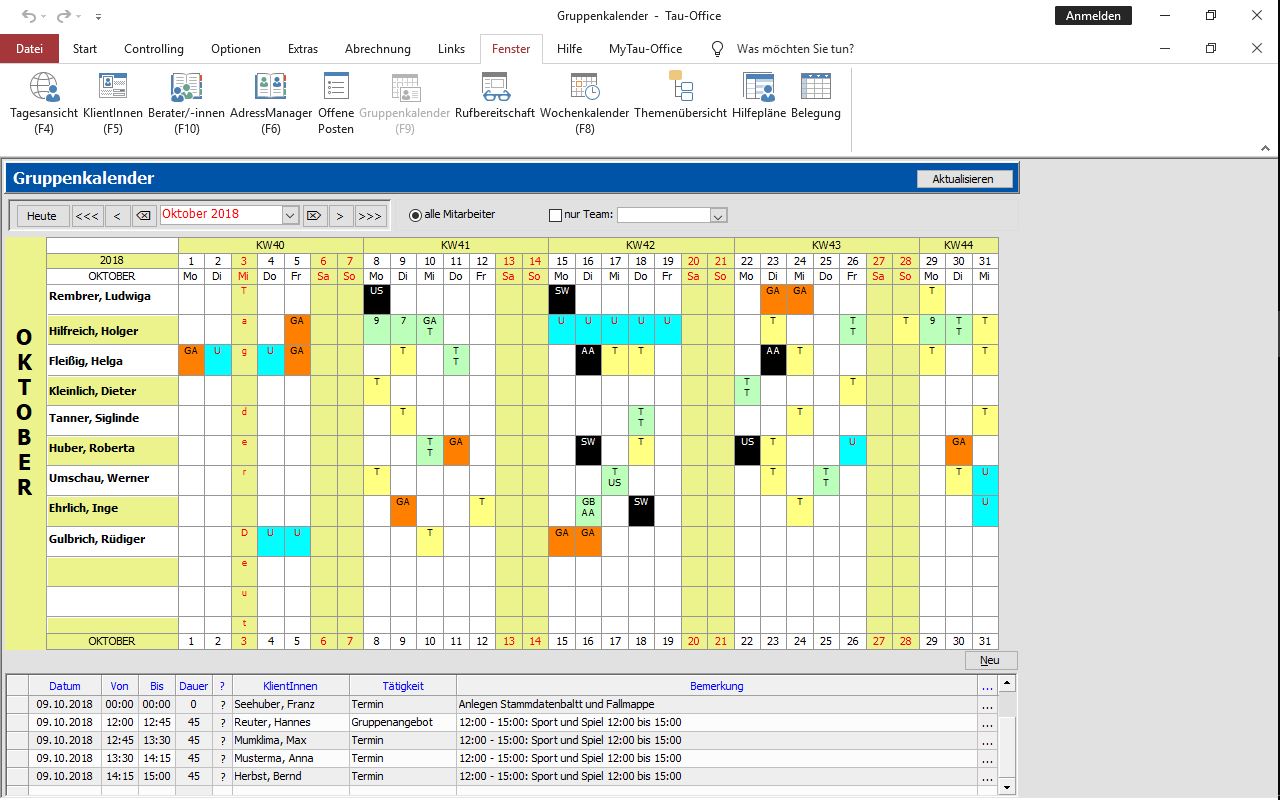The image size is (1280, 800).
Task: Click the orange GA cell for Rembrer on 23
Action: (773, 299)
